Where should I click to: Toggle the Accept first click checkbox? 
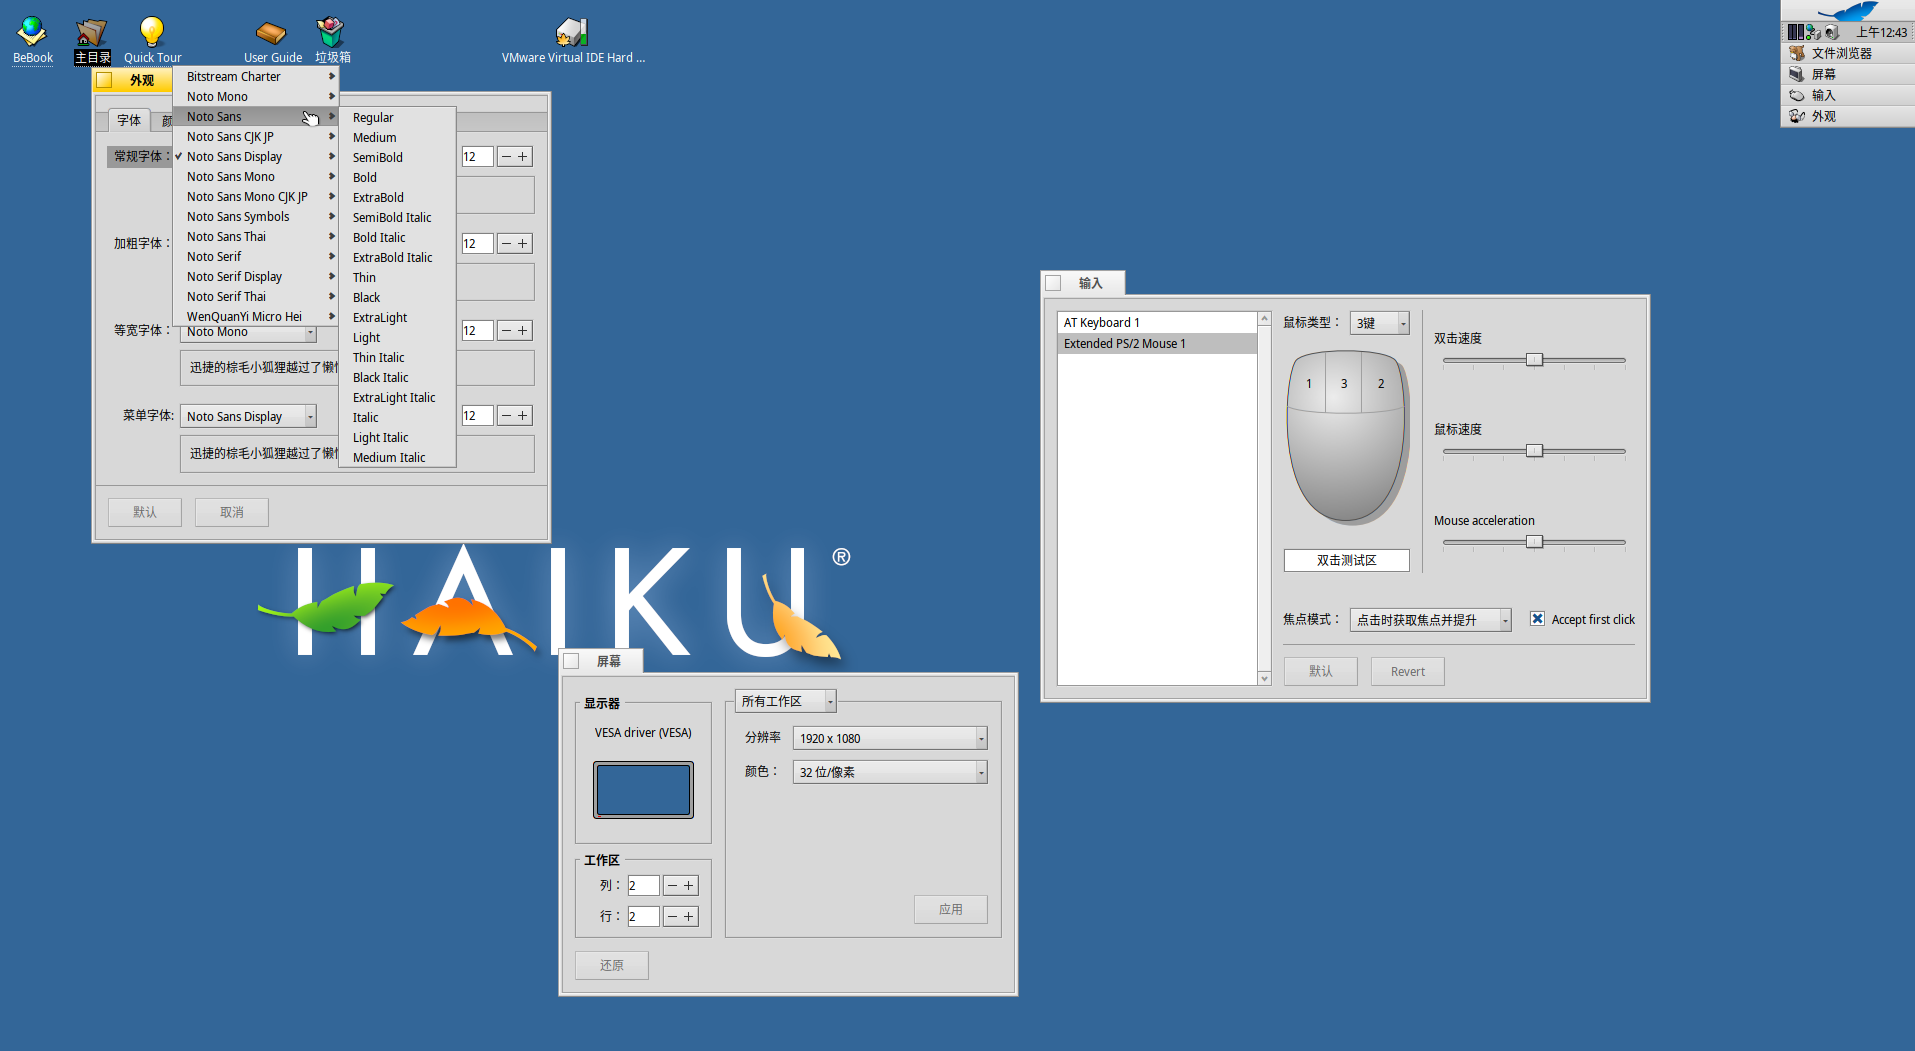[1537, 618]
